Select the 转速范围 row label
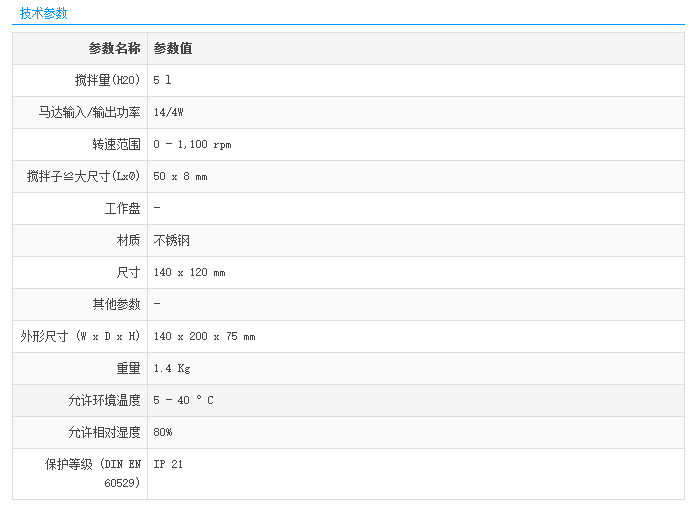 (116, 144)
